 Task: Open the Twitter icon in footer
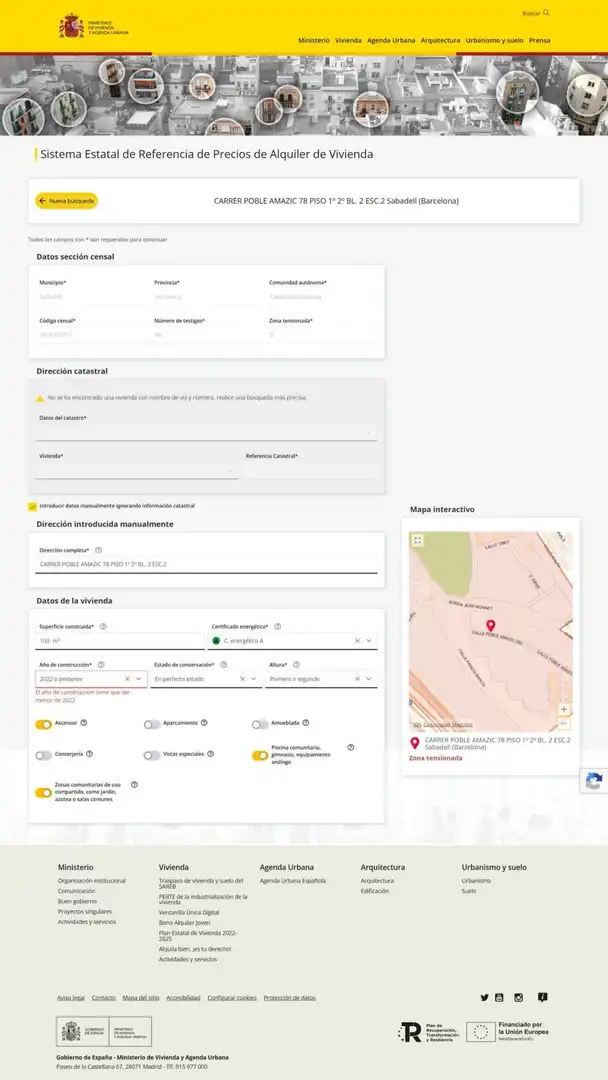(484, 997)
